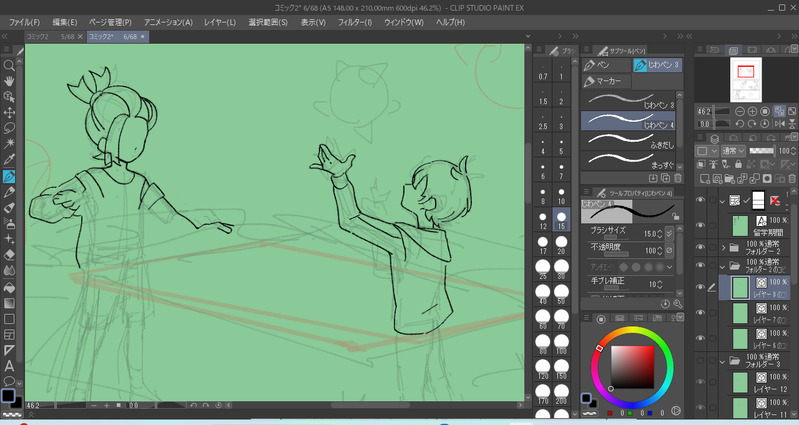The height and width of the screenshot is (425, 799).
Task: Choose the まっすぐ sub tool
Action: (628, 161)
